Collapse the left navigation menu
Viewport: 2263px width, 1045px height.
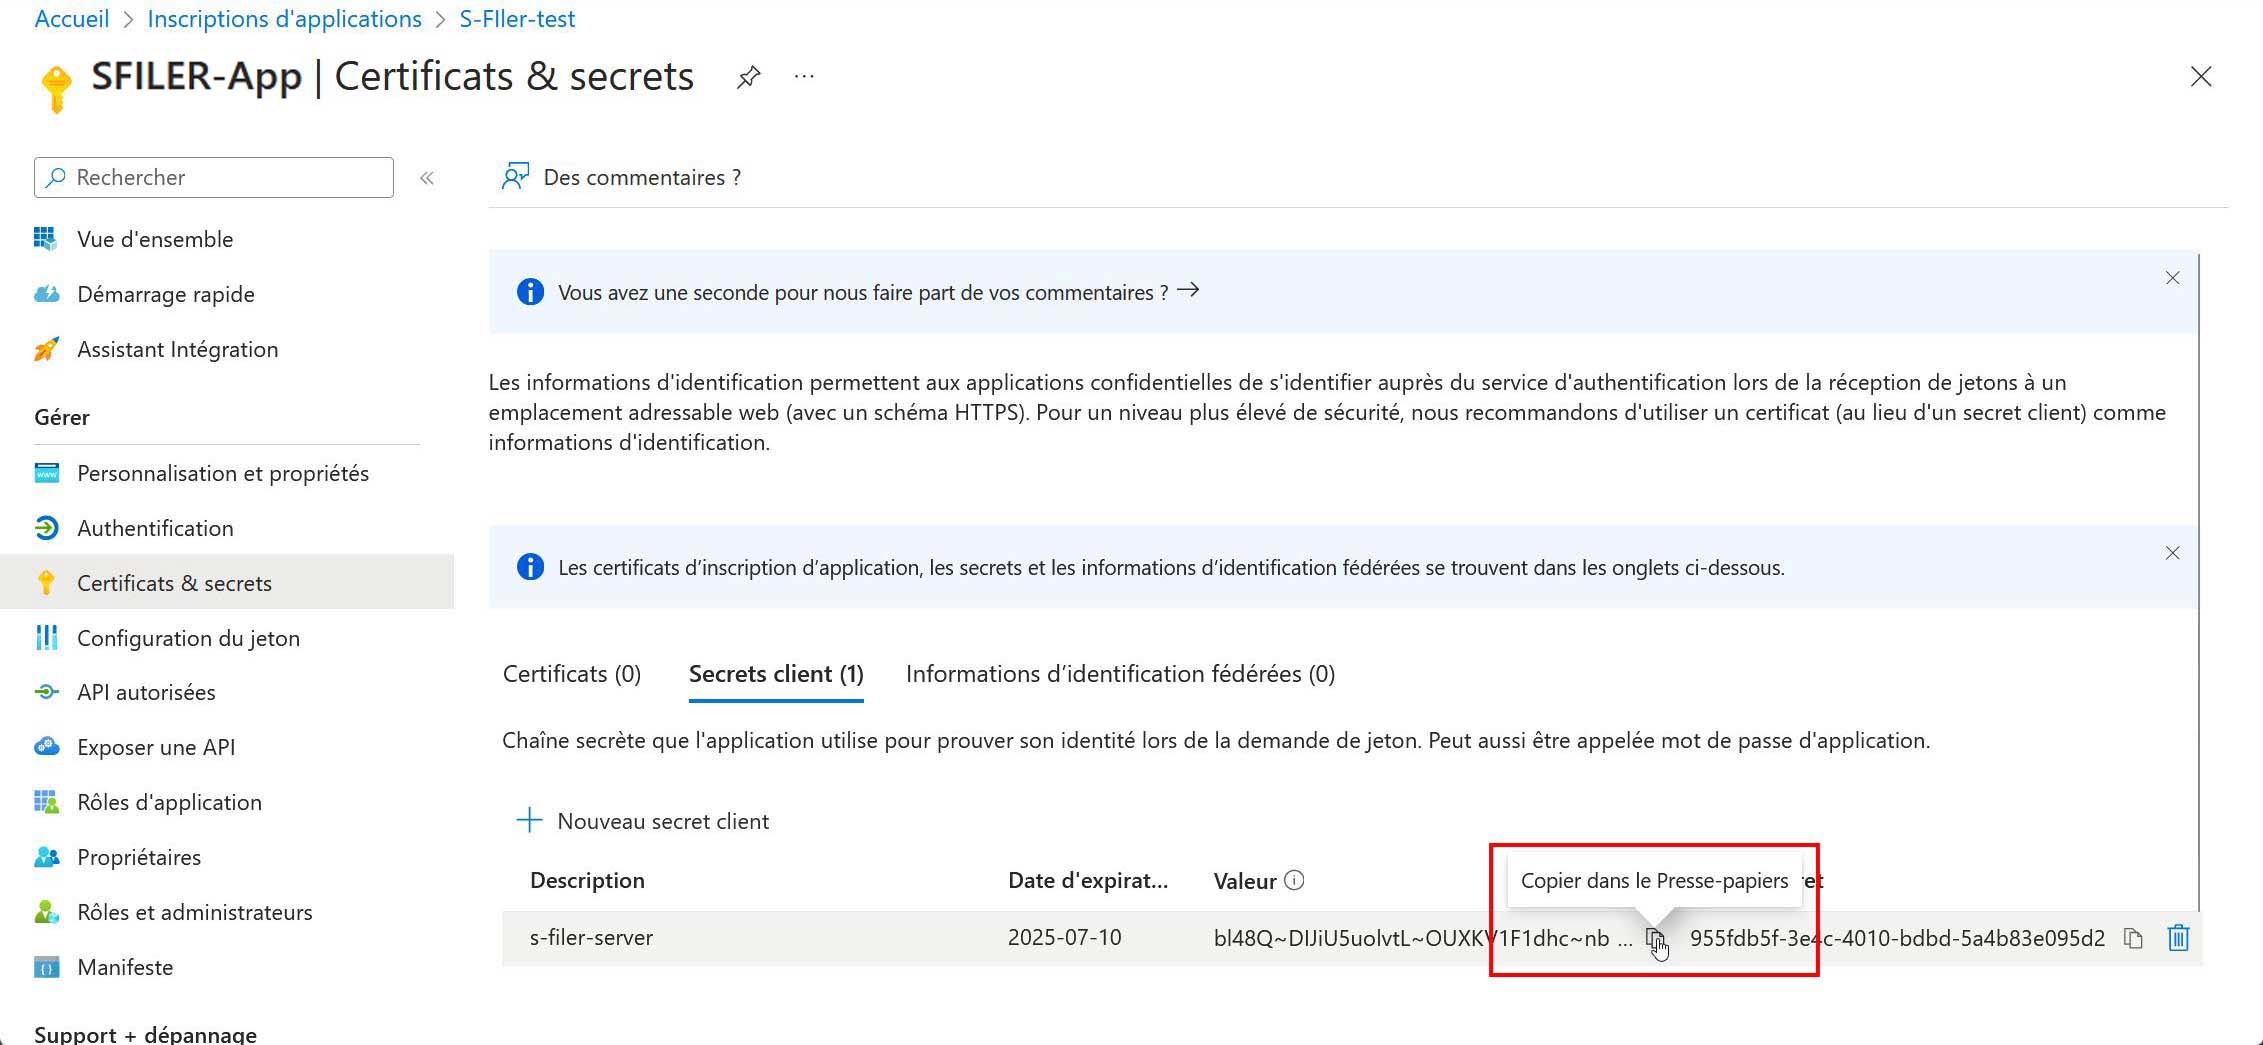427,178
